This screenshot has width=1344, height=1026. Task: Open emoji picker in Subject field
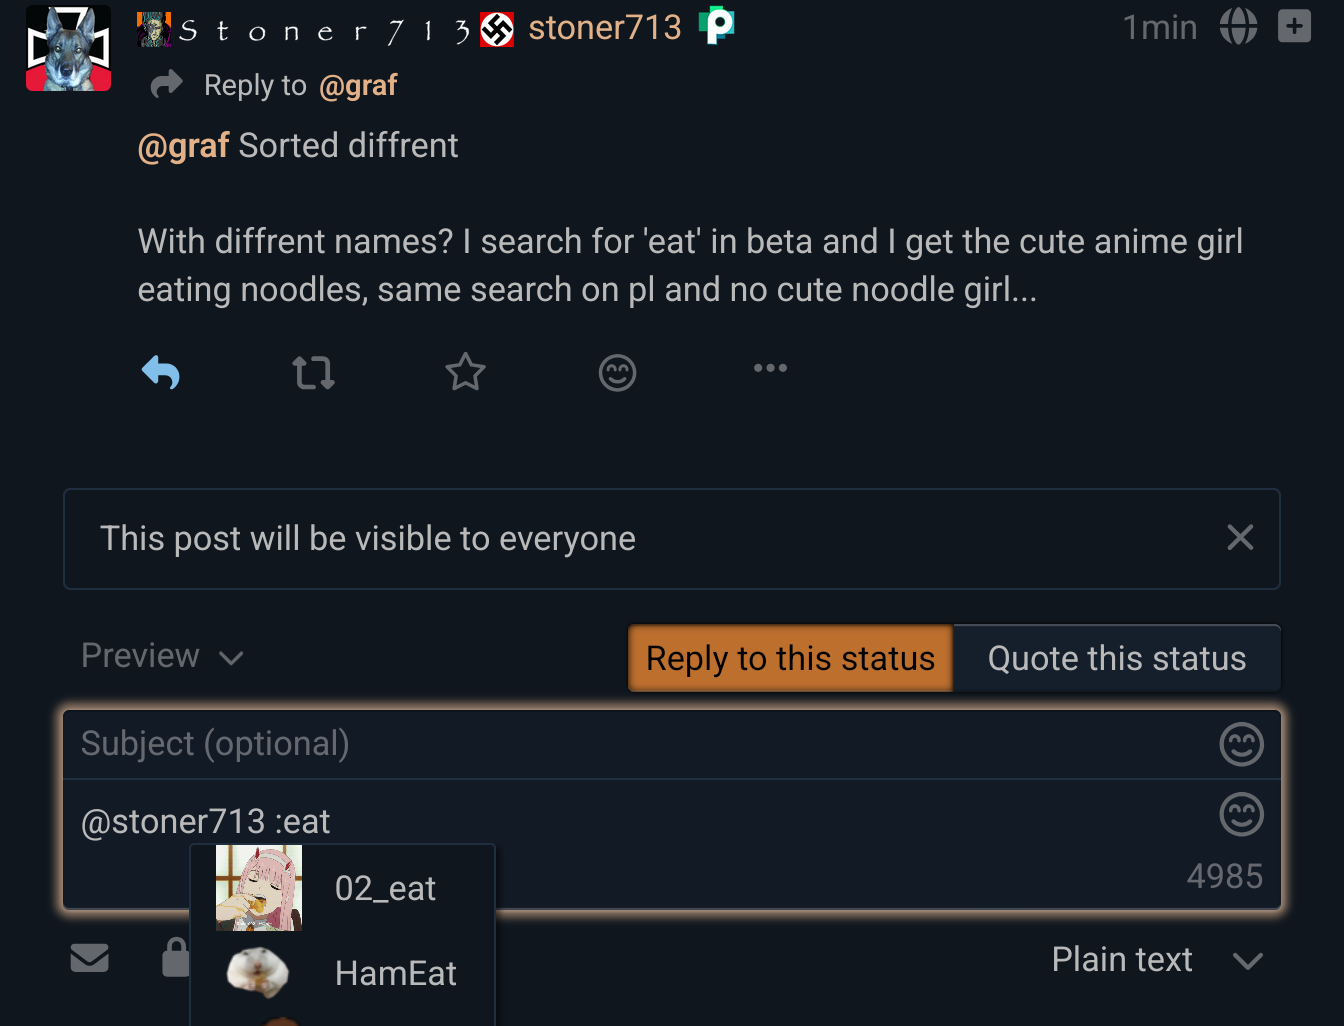click(1241, 744)
